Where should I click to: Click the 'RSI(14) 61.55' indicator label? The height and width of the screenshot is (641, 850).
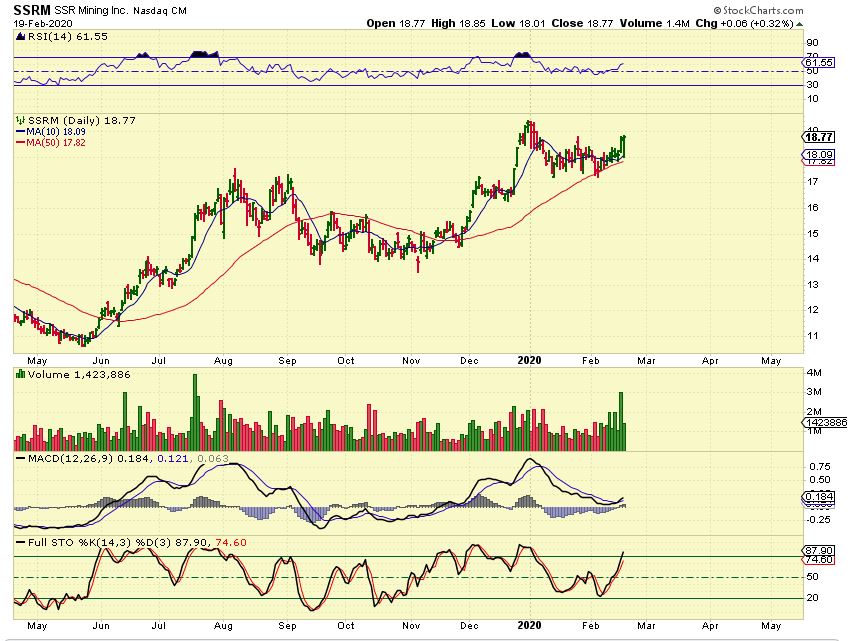click(67, 37)
